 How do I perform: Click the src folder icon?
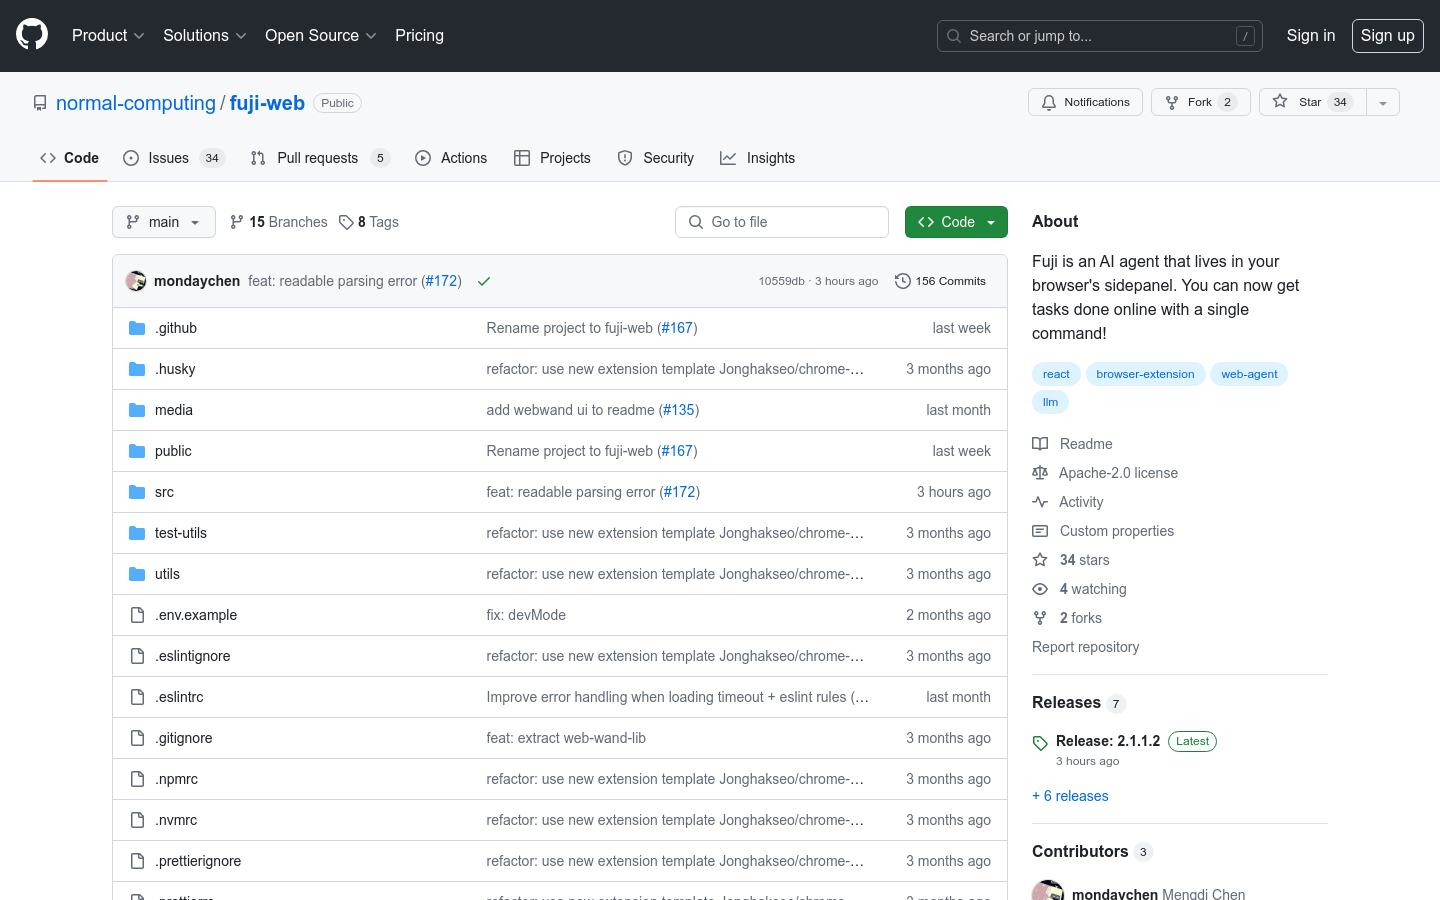137,492
